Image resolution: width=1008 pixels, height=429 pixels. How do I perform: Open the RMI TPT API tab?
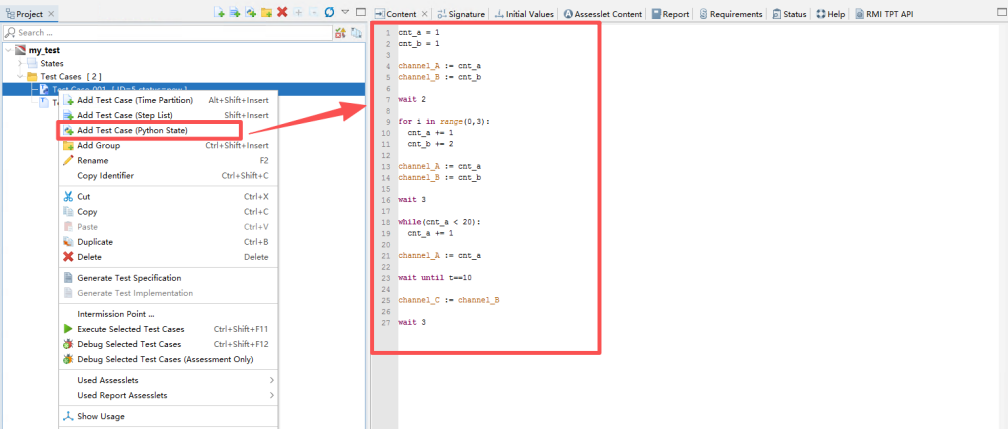885,14
